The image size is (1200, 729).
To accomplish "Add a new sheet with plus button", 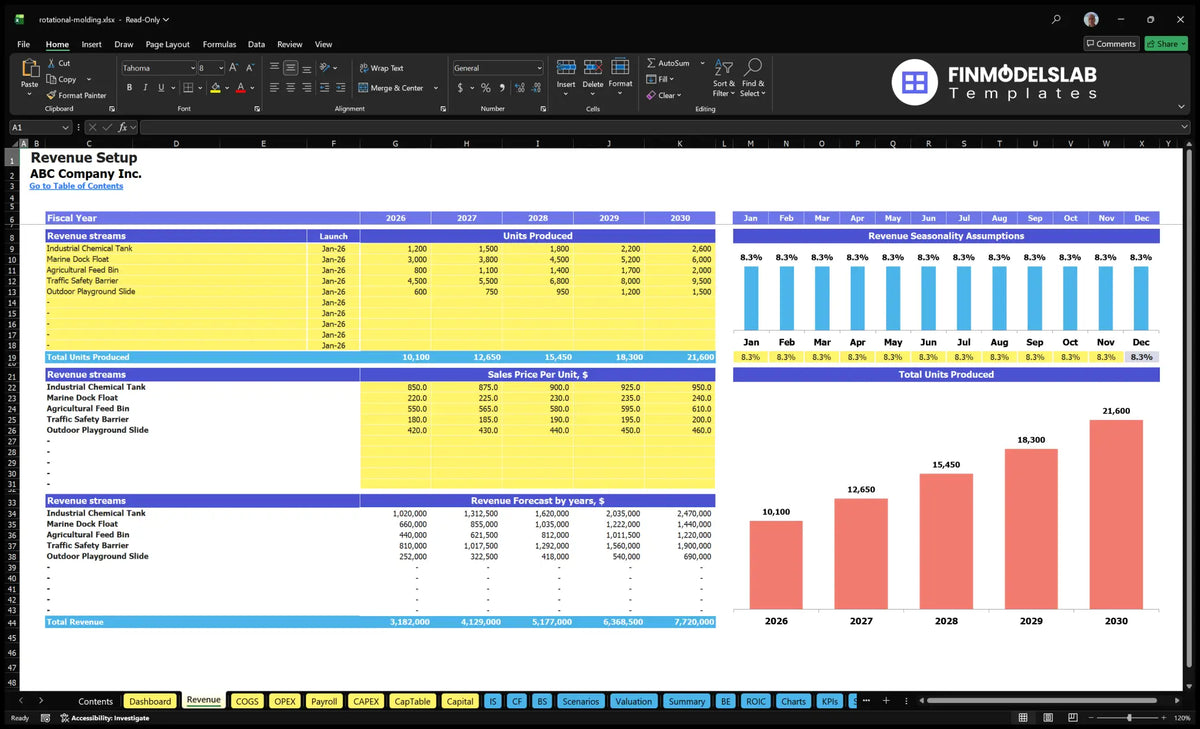I will [886, 701].
